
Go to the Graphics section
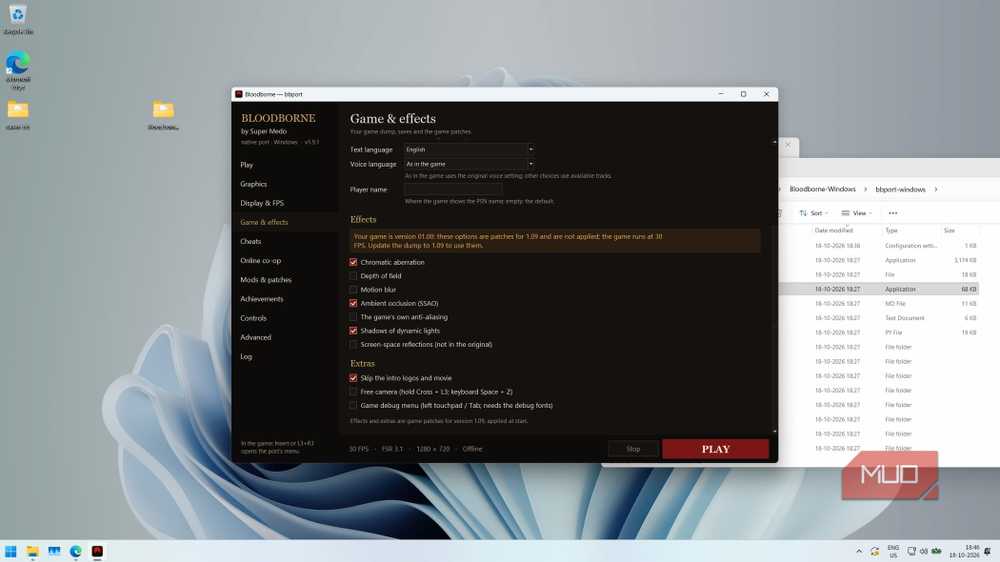click(254, 184)
